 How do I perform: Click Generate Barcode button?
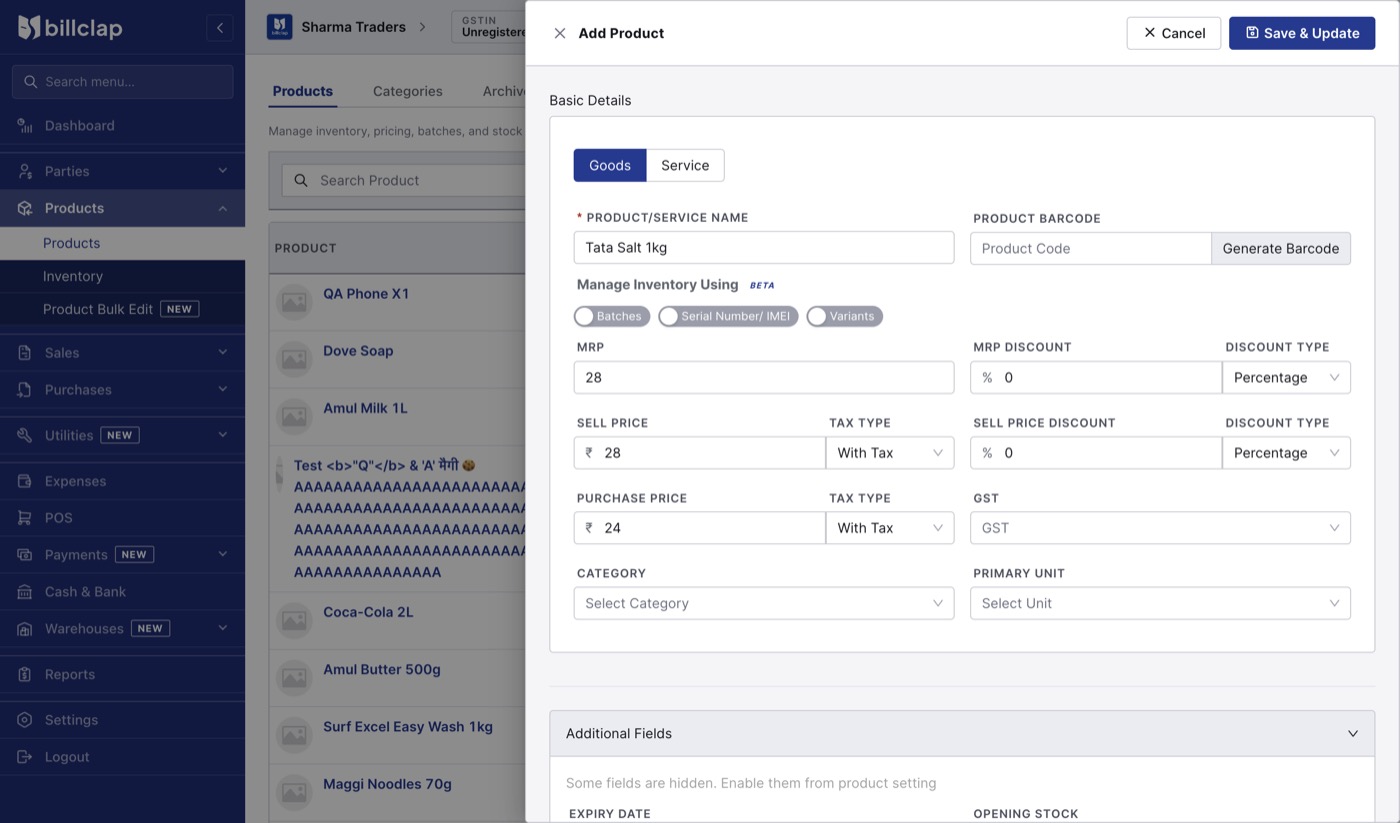[x=1281, y=248]
